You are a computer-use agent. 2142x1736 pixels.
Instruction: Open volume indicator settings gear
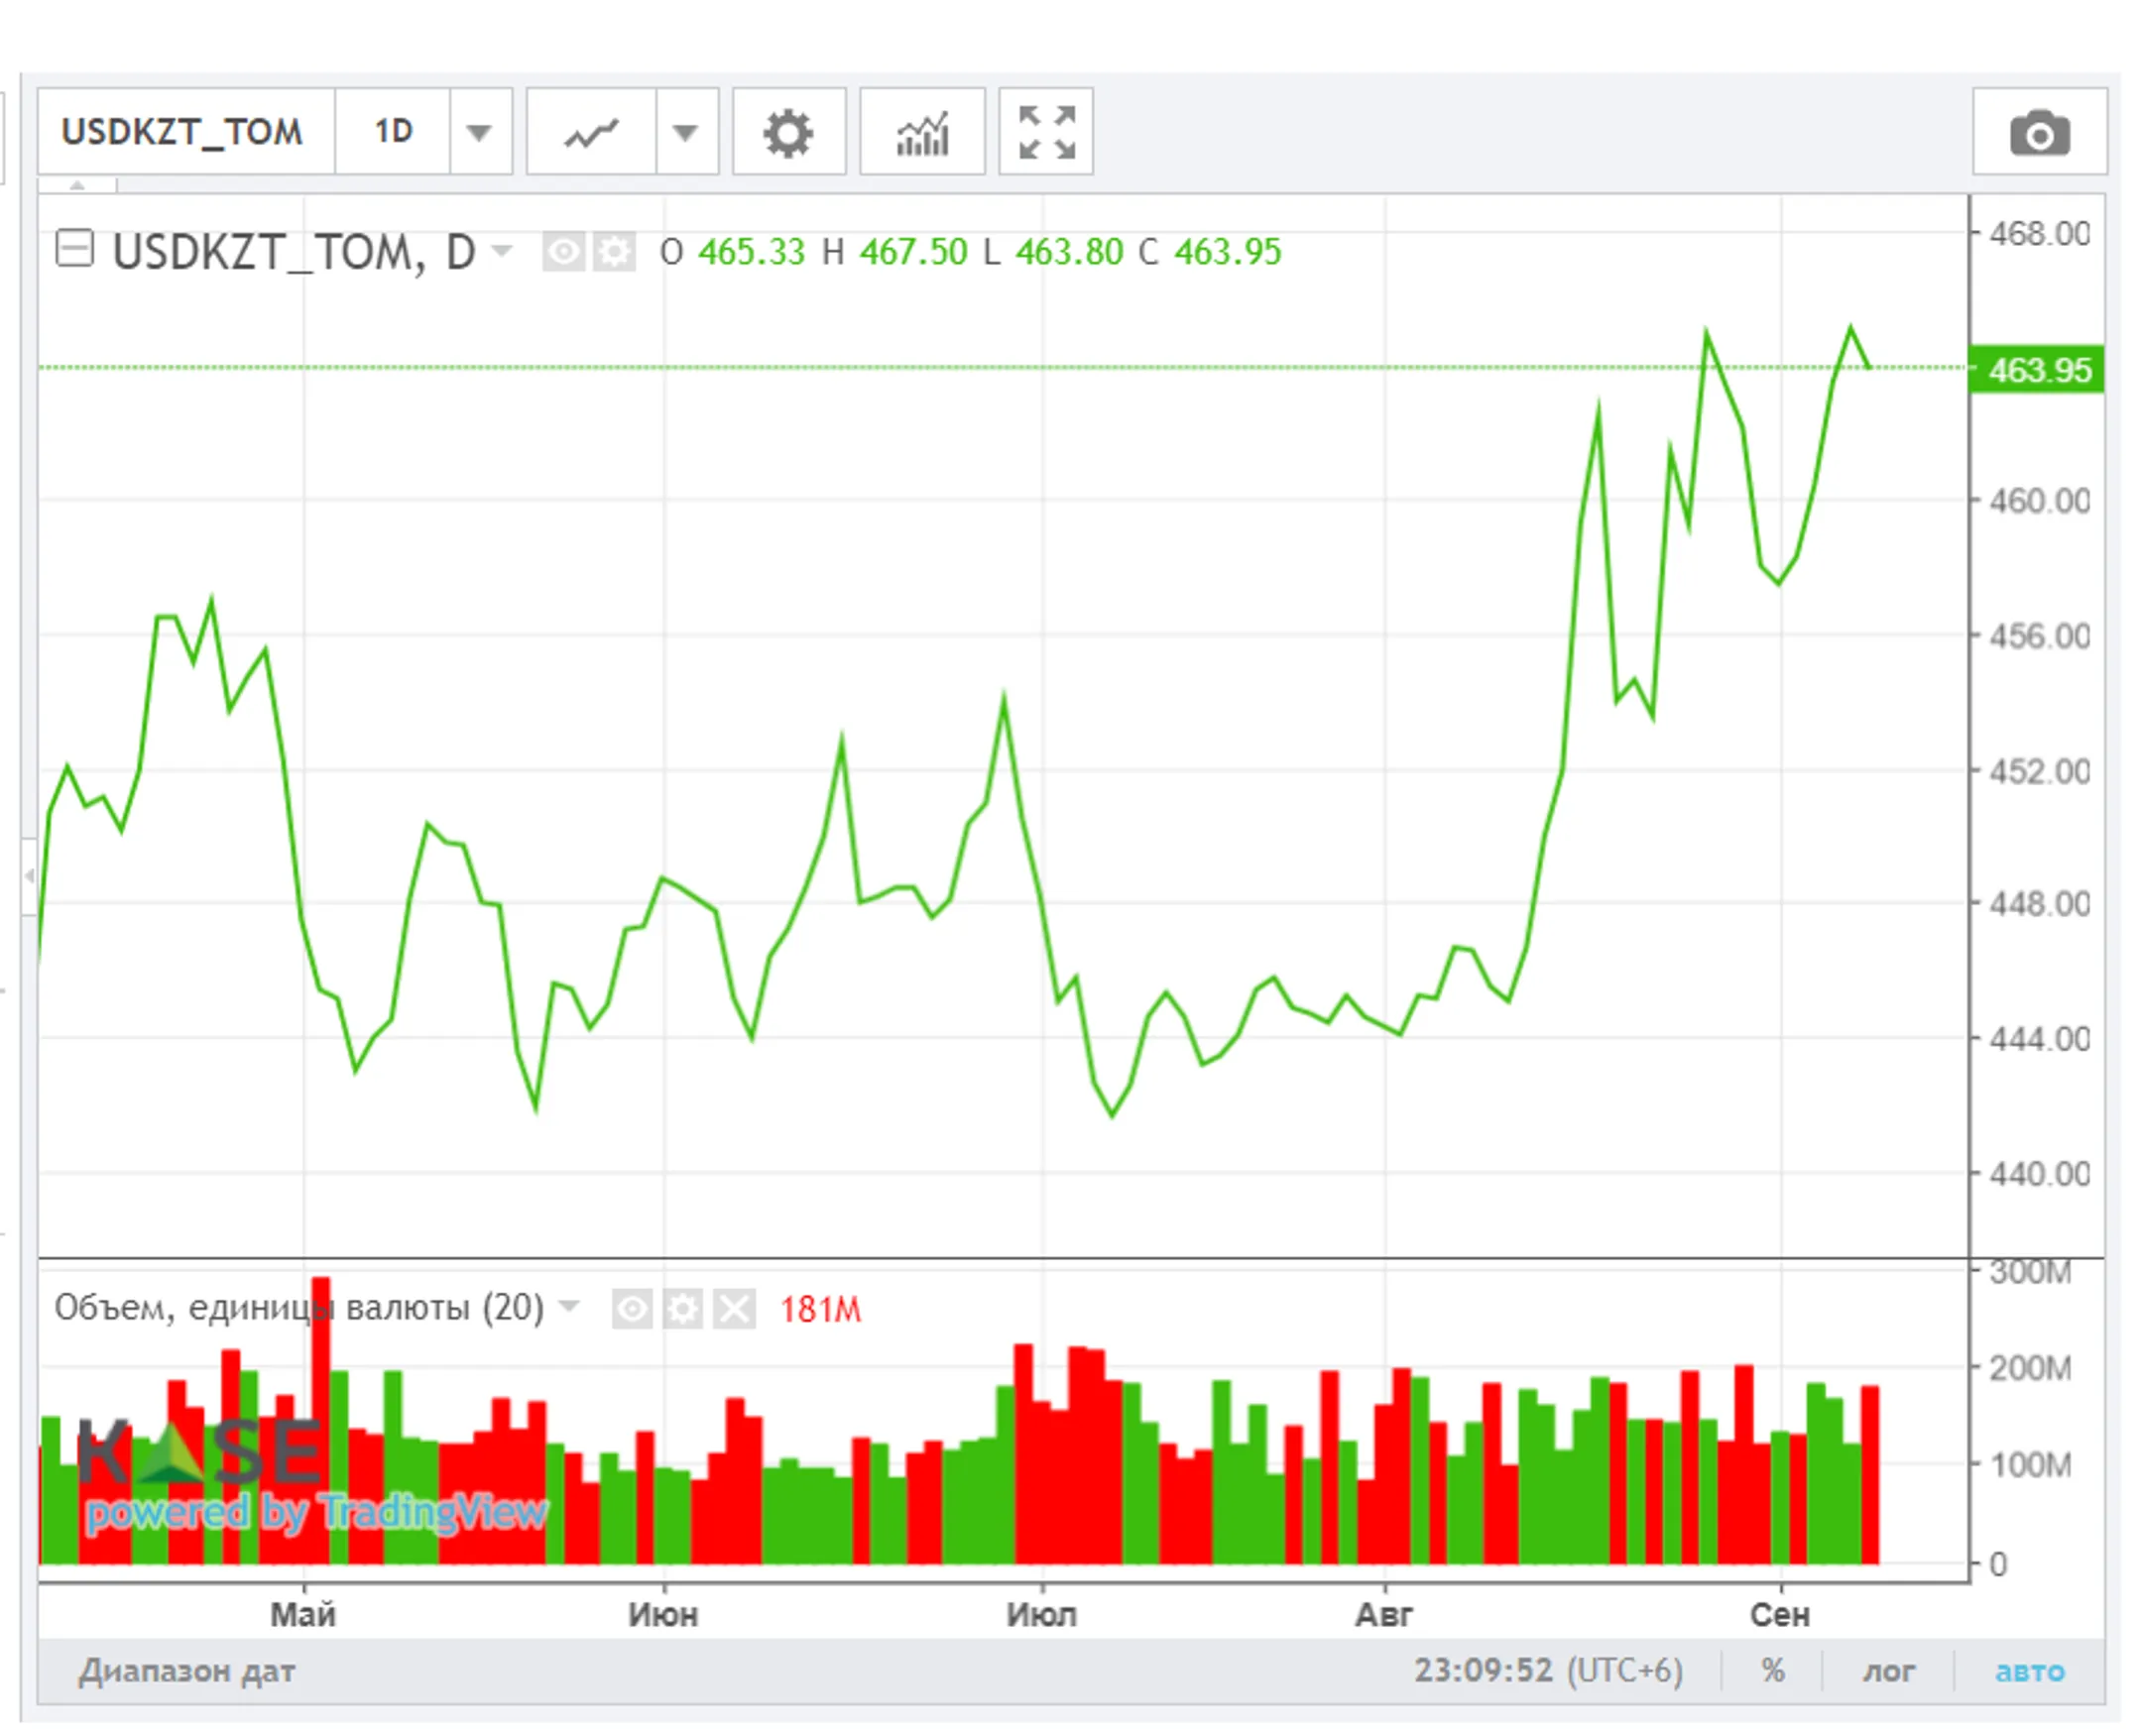click(683, 1309)
